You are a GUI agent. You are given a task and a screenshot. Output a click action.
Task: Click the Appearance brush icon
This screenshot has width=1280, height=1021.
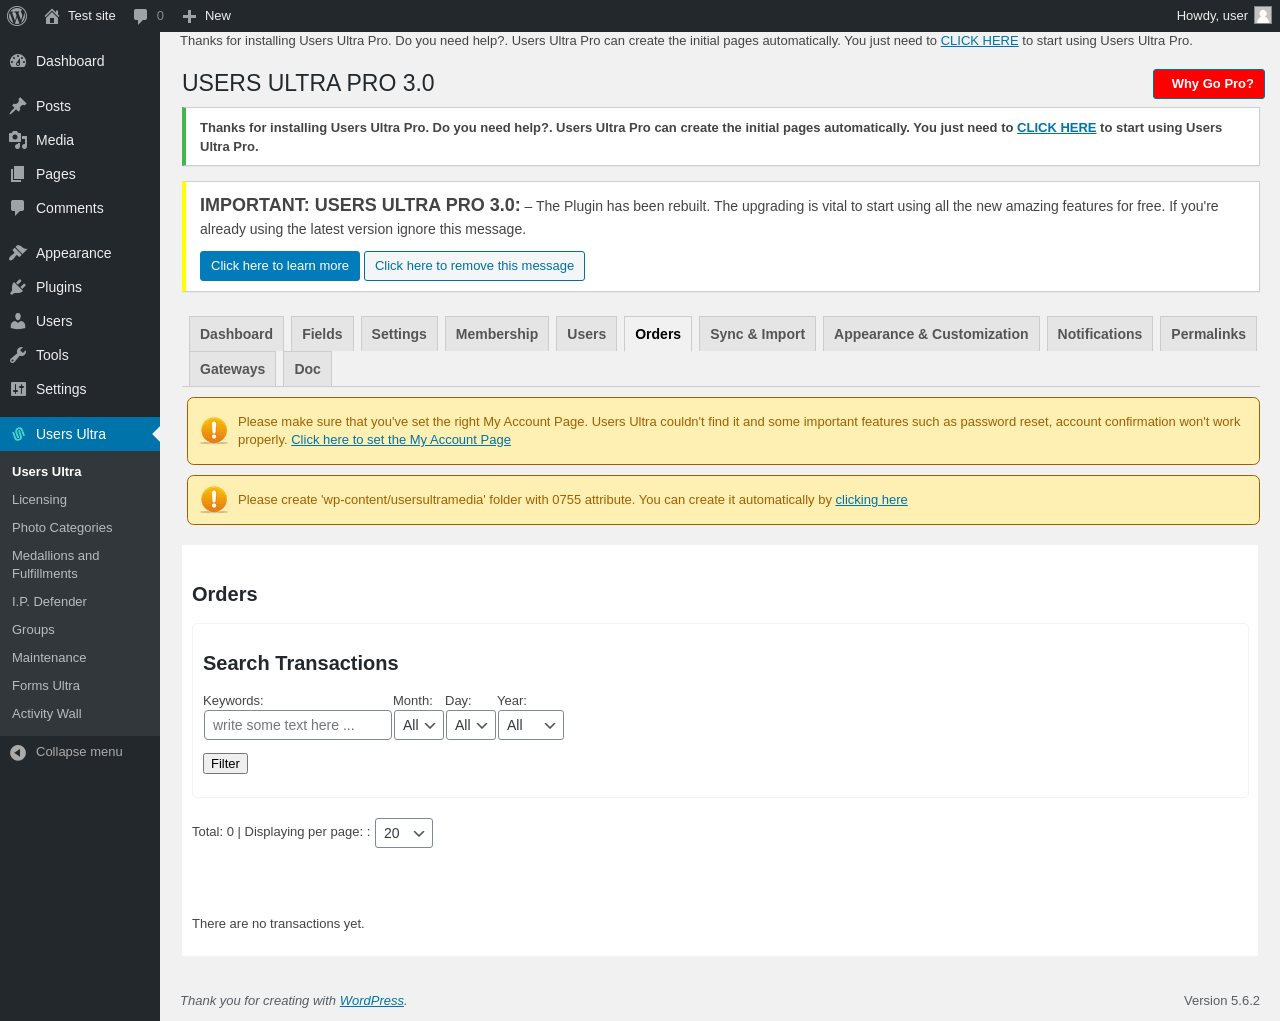(x=18, y=253)
